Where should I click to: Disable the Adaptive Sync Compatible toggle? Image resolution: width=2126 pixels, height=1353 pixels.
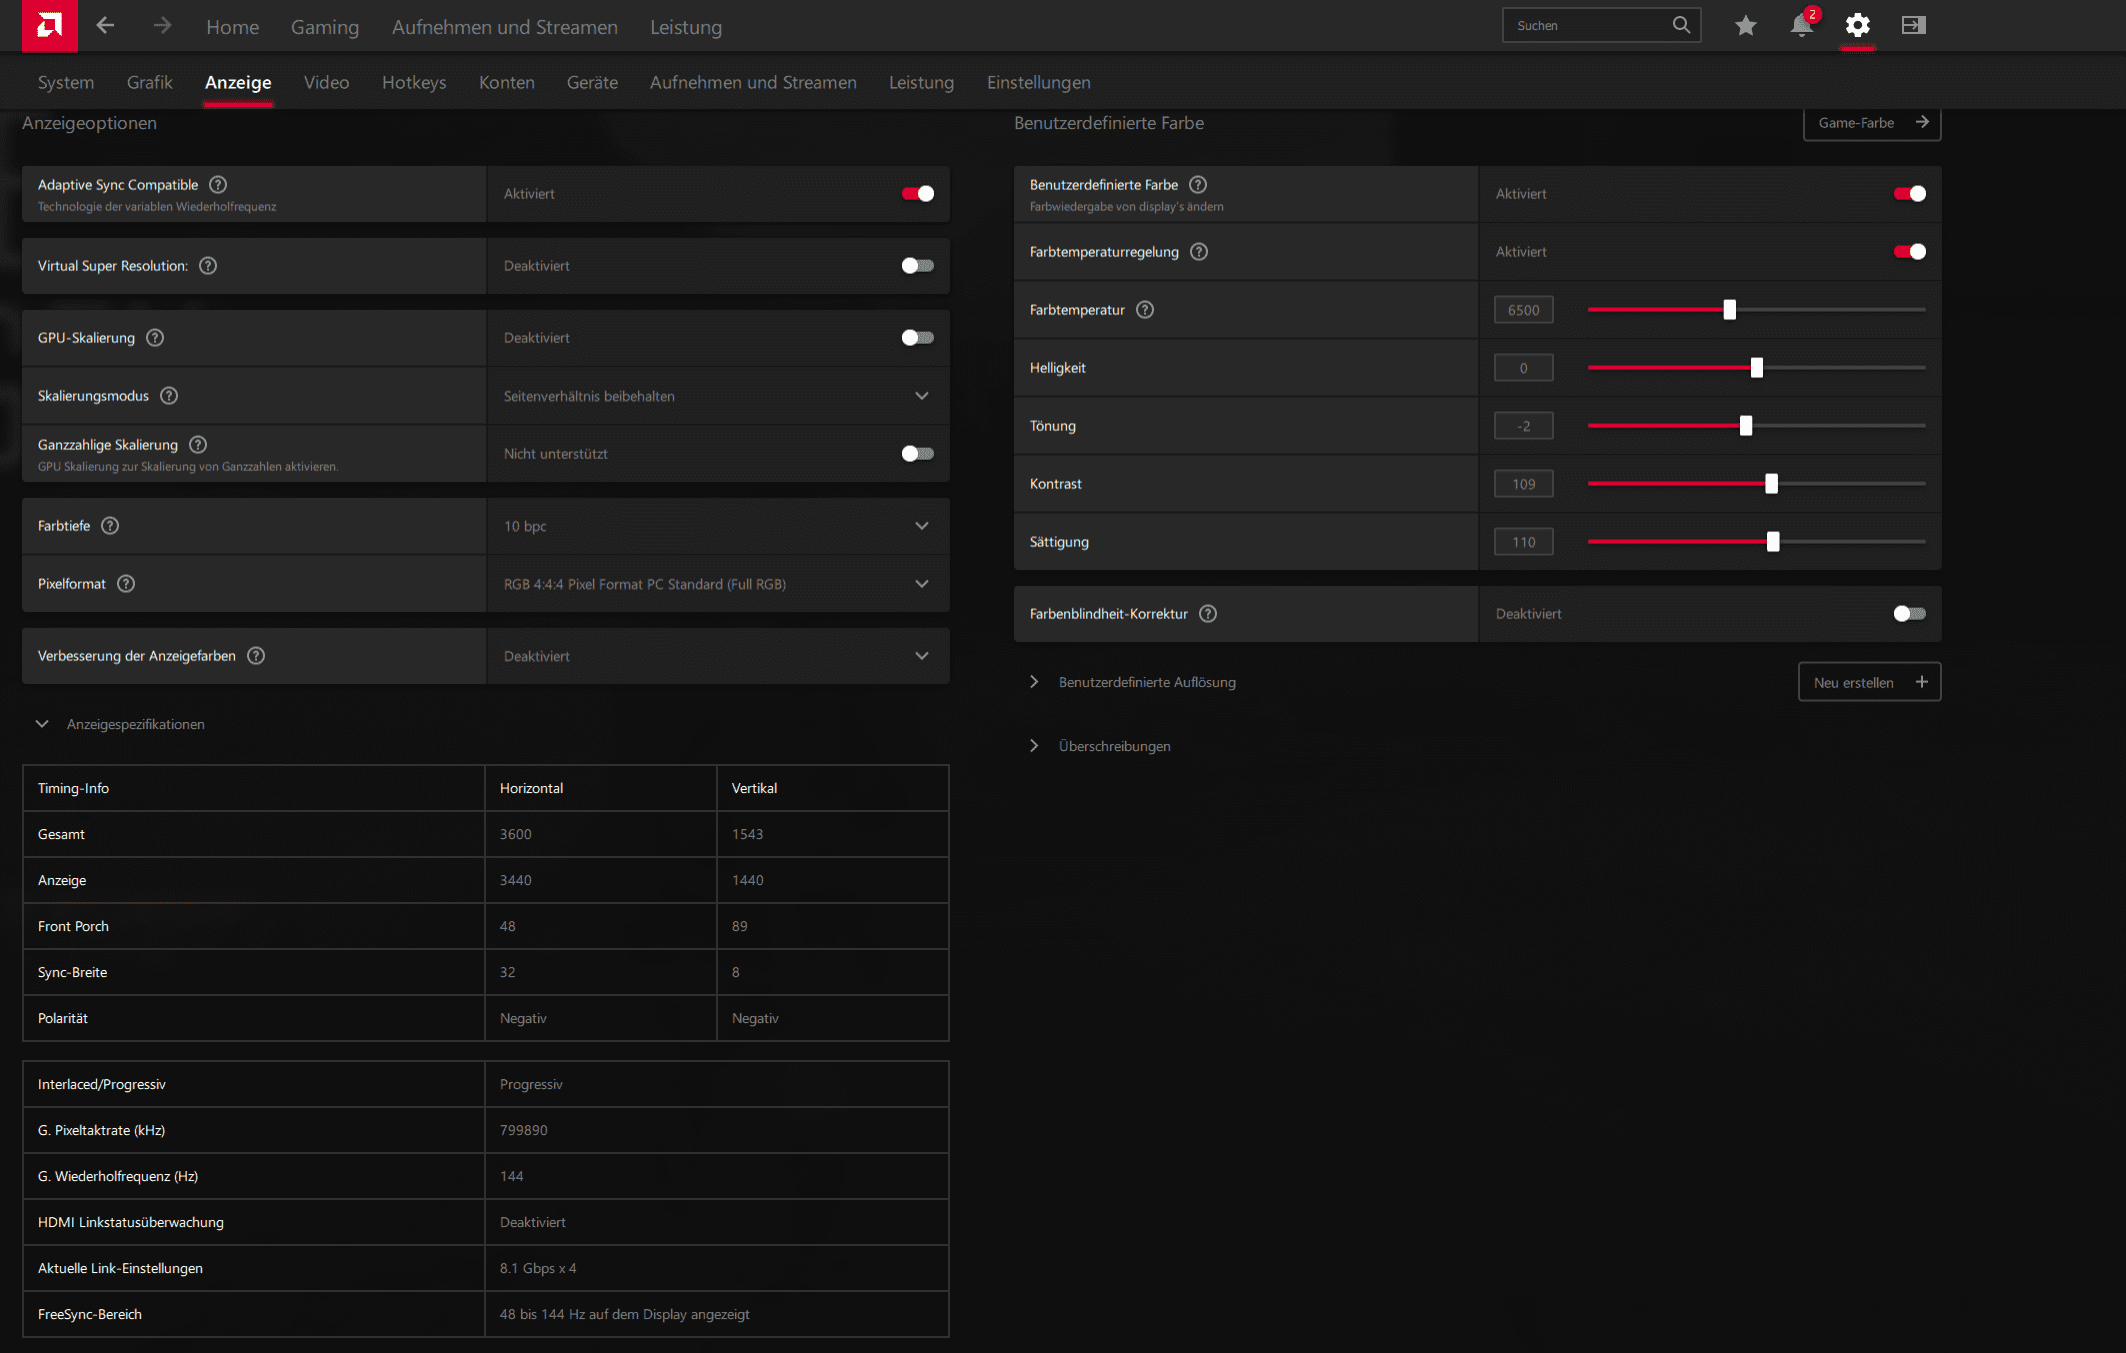coord(917,194)
